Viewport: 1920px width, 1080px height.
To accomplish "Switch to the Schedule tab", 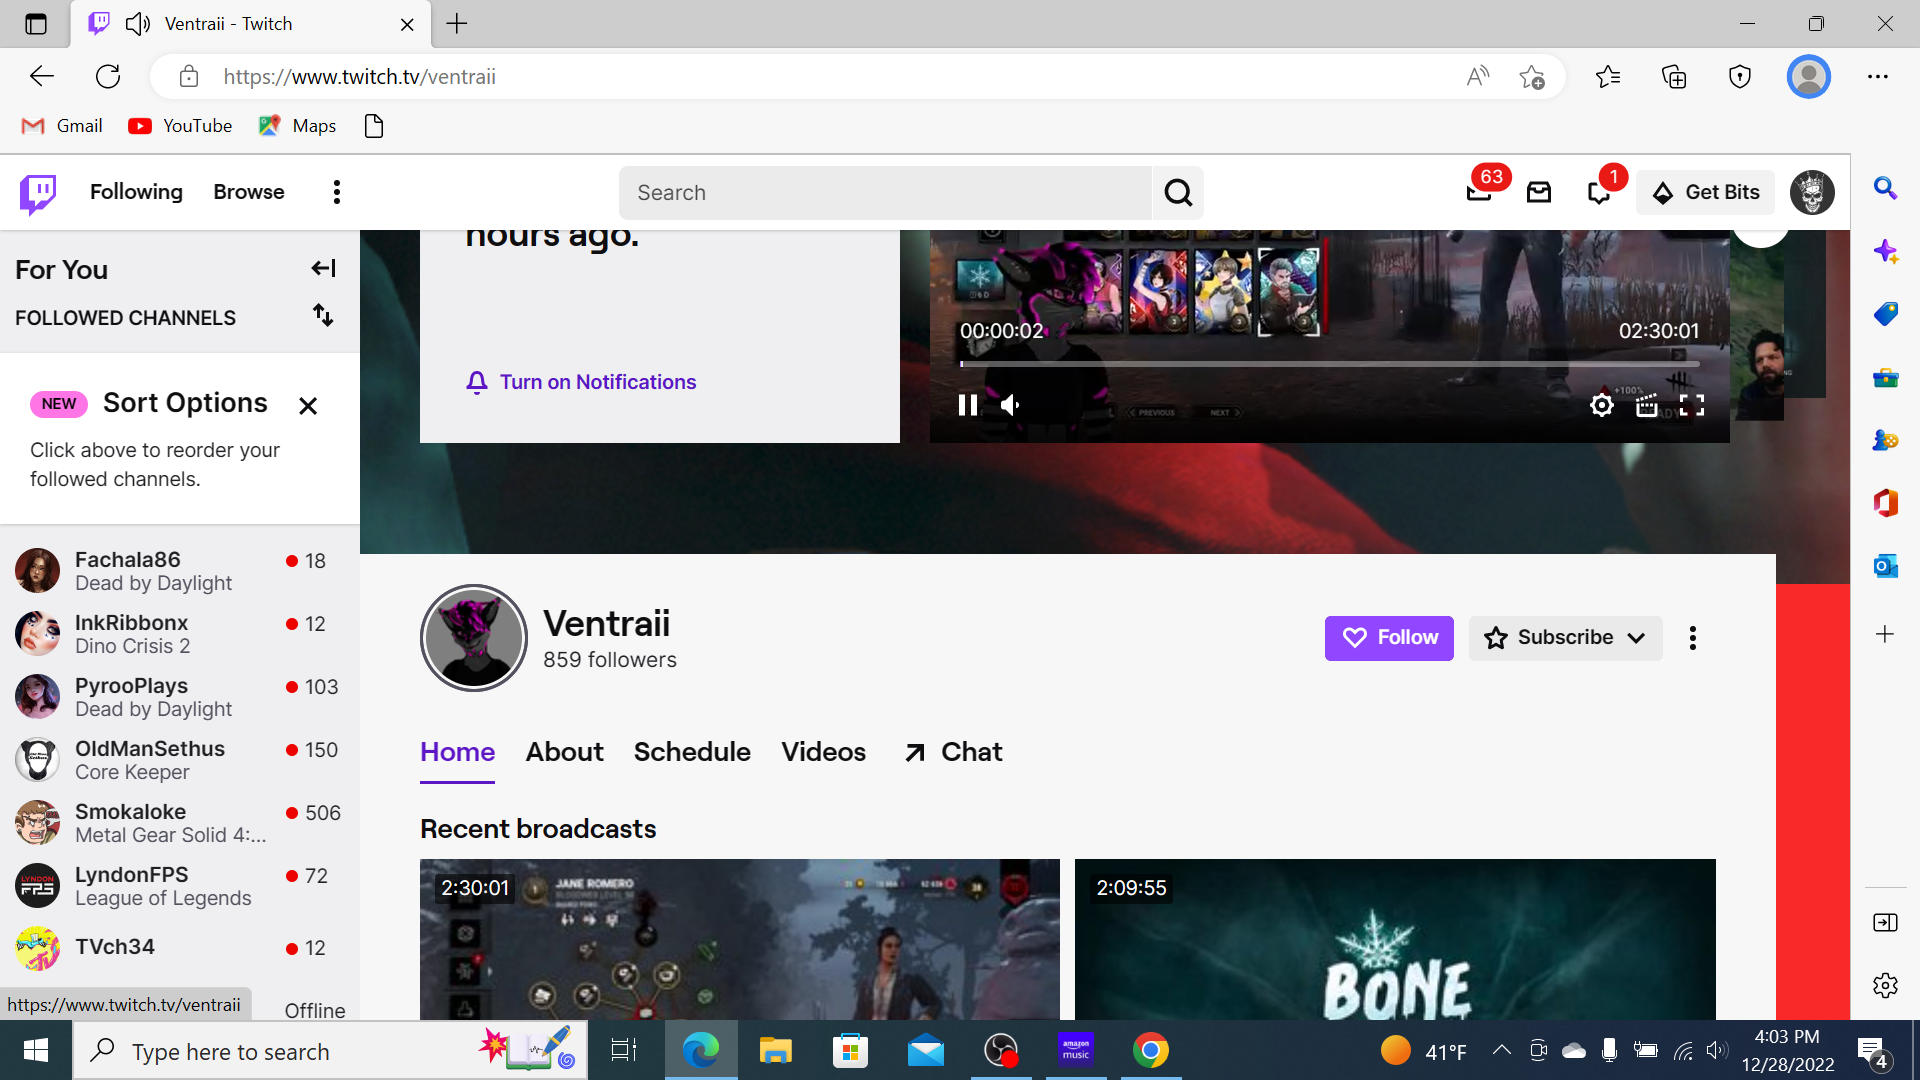I will pyautogui.click(x=692, y=752).
